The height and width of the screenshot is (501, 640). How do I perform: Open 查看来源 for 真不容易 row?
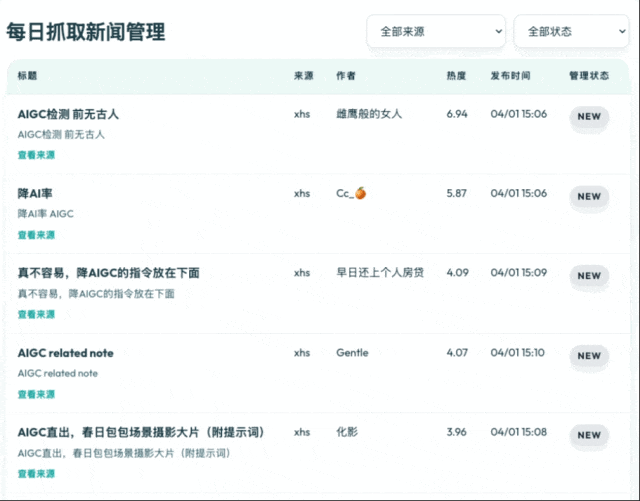coord(36,314)
